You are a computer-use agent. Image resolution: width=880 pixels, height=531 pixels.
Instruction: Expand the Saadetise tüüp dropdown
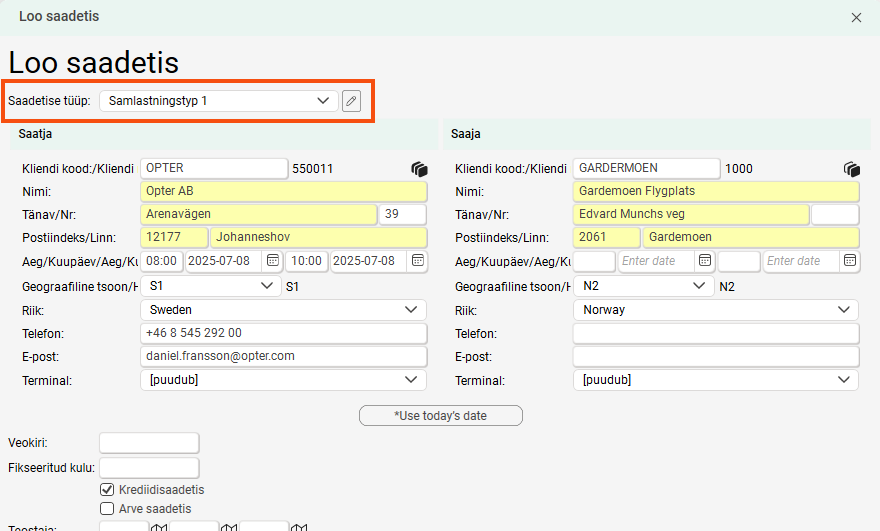coord(219,101)
